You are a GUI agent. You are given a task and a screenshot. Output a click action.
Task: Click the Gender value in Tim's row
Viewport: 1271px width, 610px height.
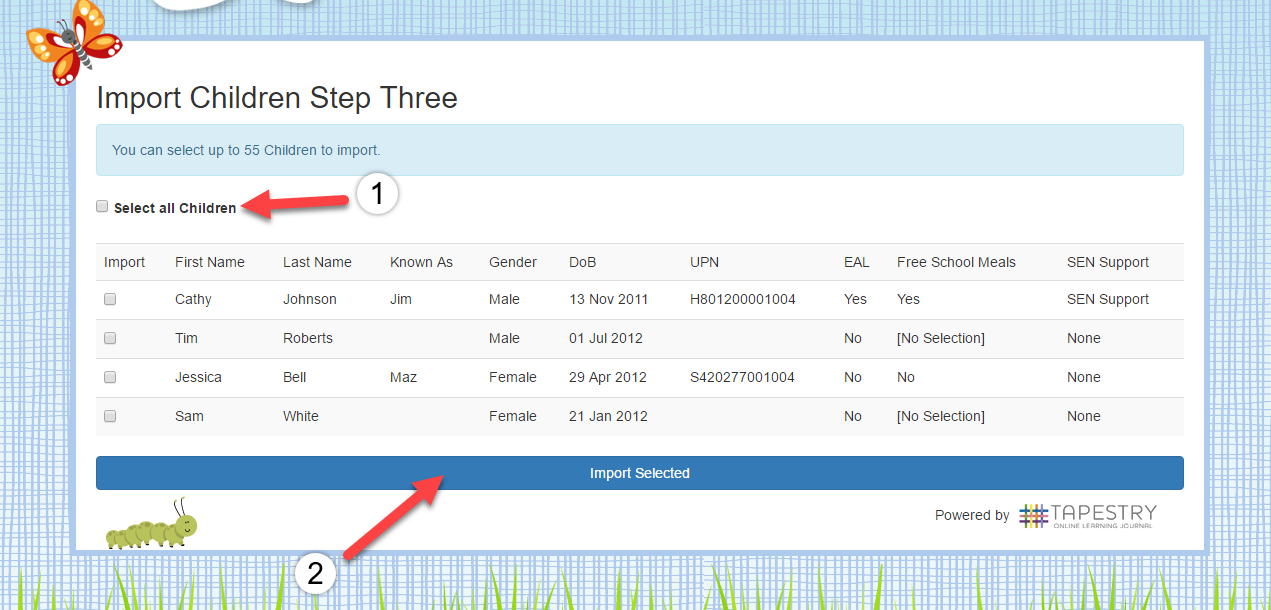coord(504,338)
